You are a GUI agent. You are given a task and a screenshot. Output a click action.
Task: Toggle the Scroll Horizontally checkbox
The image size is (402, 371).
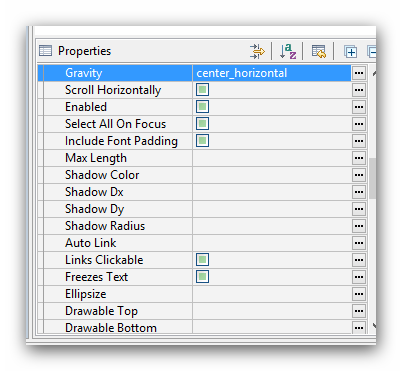pyautogui.click(x=202, y=90)
